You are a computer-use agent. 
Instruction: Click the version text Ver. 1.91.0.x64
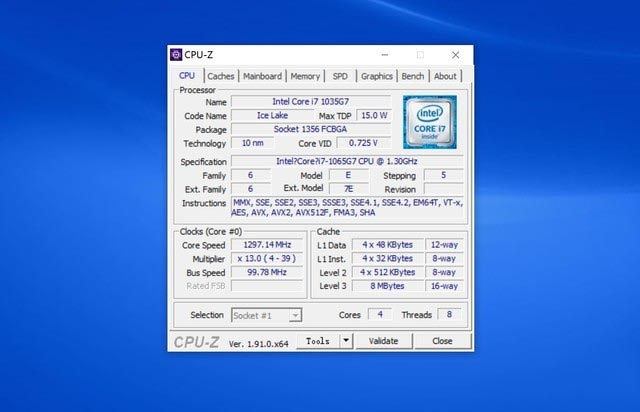pos(258,344)
